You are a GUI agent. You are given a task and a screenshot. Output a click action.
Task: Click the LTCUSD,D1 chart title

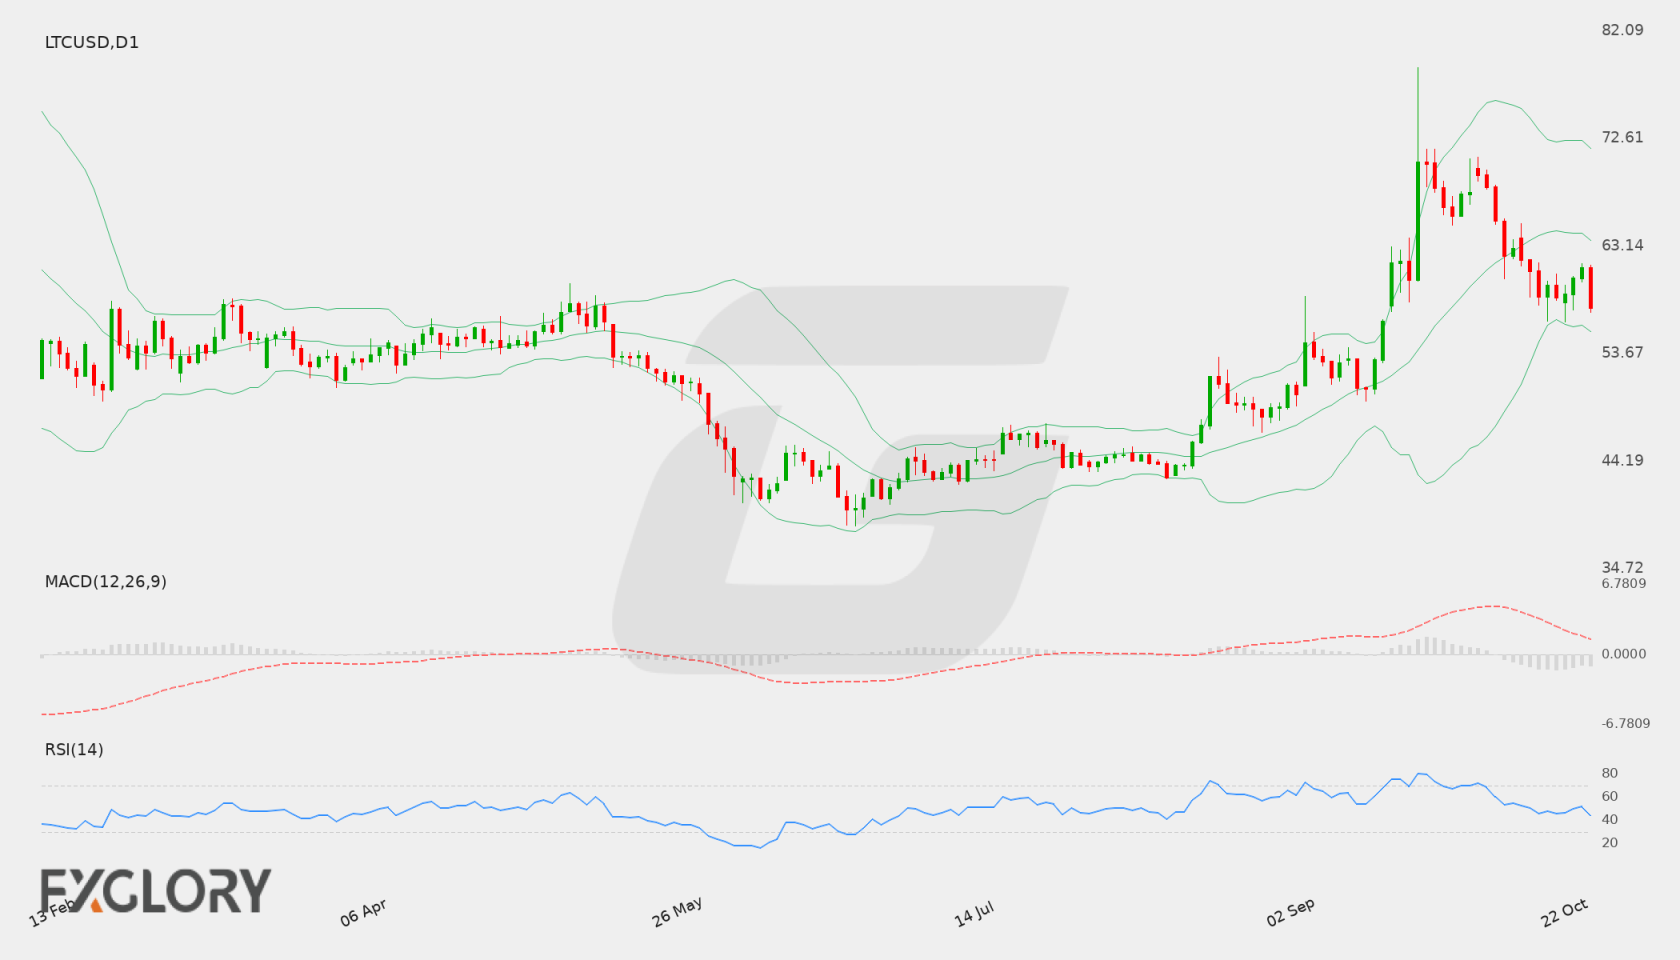tap(92, 42)
